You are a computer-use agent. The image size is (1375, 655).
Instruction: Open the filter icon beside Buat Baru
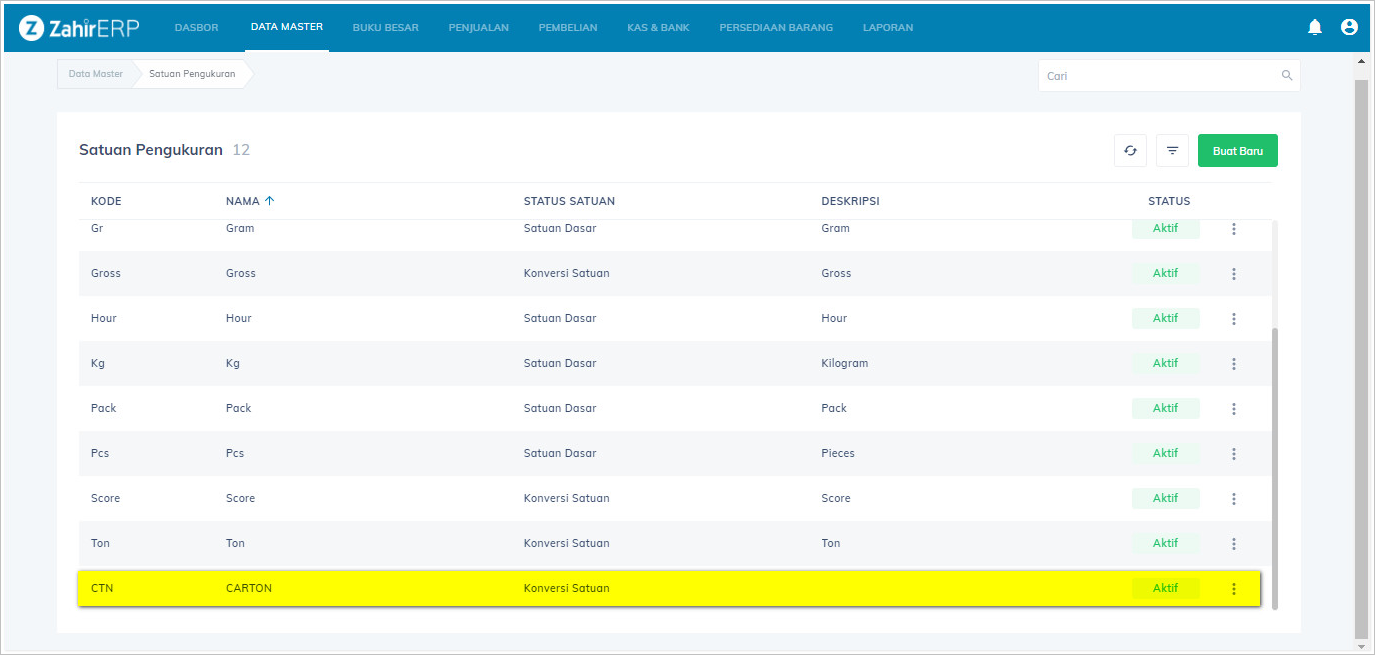tap(1172, 151)
